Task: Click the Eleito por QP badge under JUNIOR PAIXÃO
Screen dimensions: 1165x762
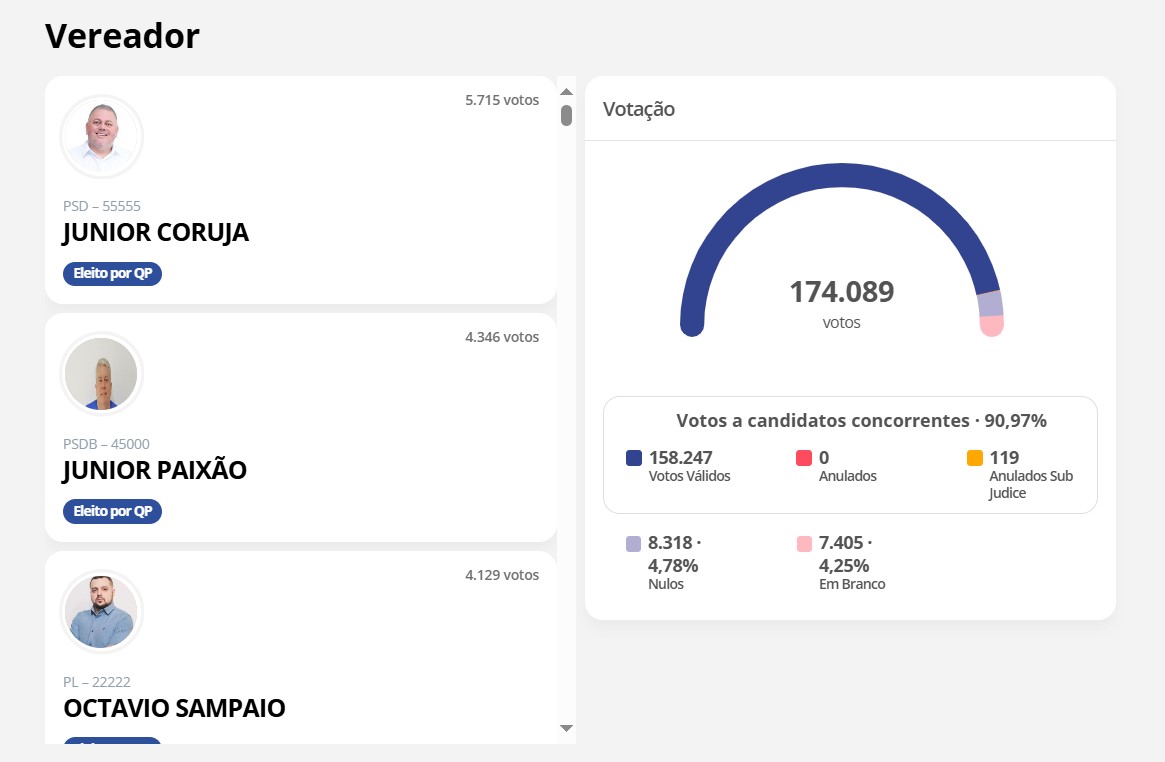Action: coord(112,511)
